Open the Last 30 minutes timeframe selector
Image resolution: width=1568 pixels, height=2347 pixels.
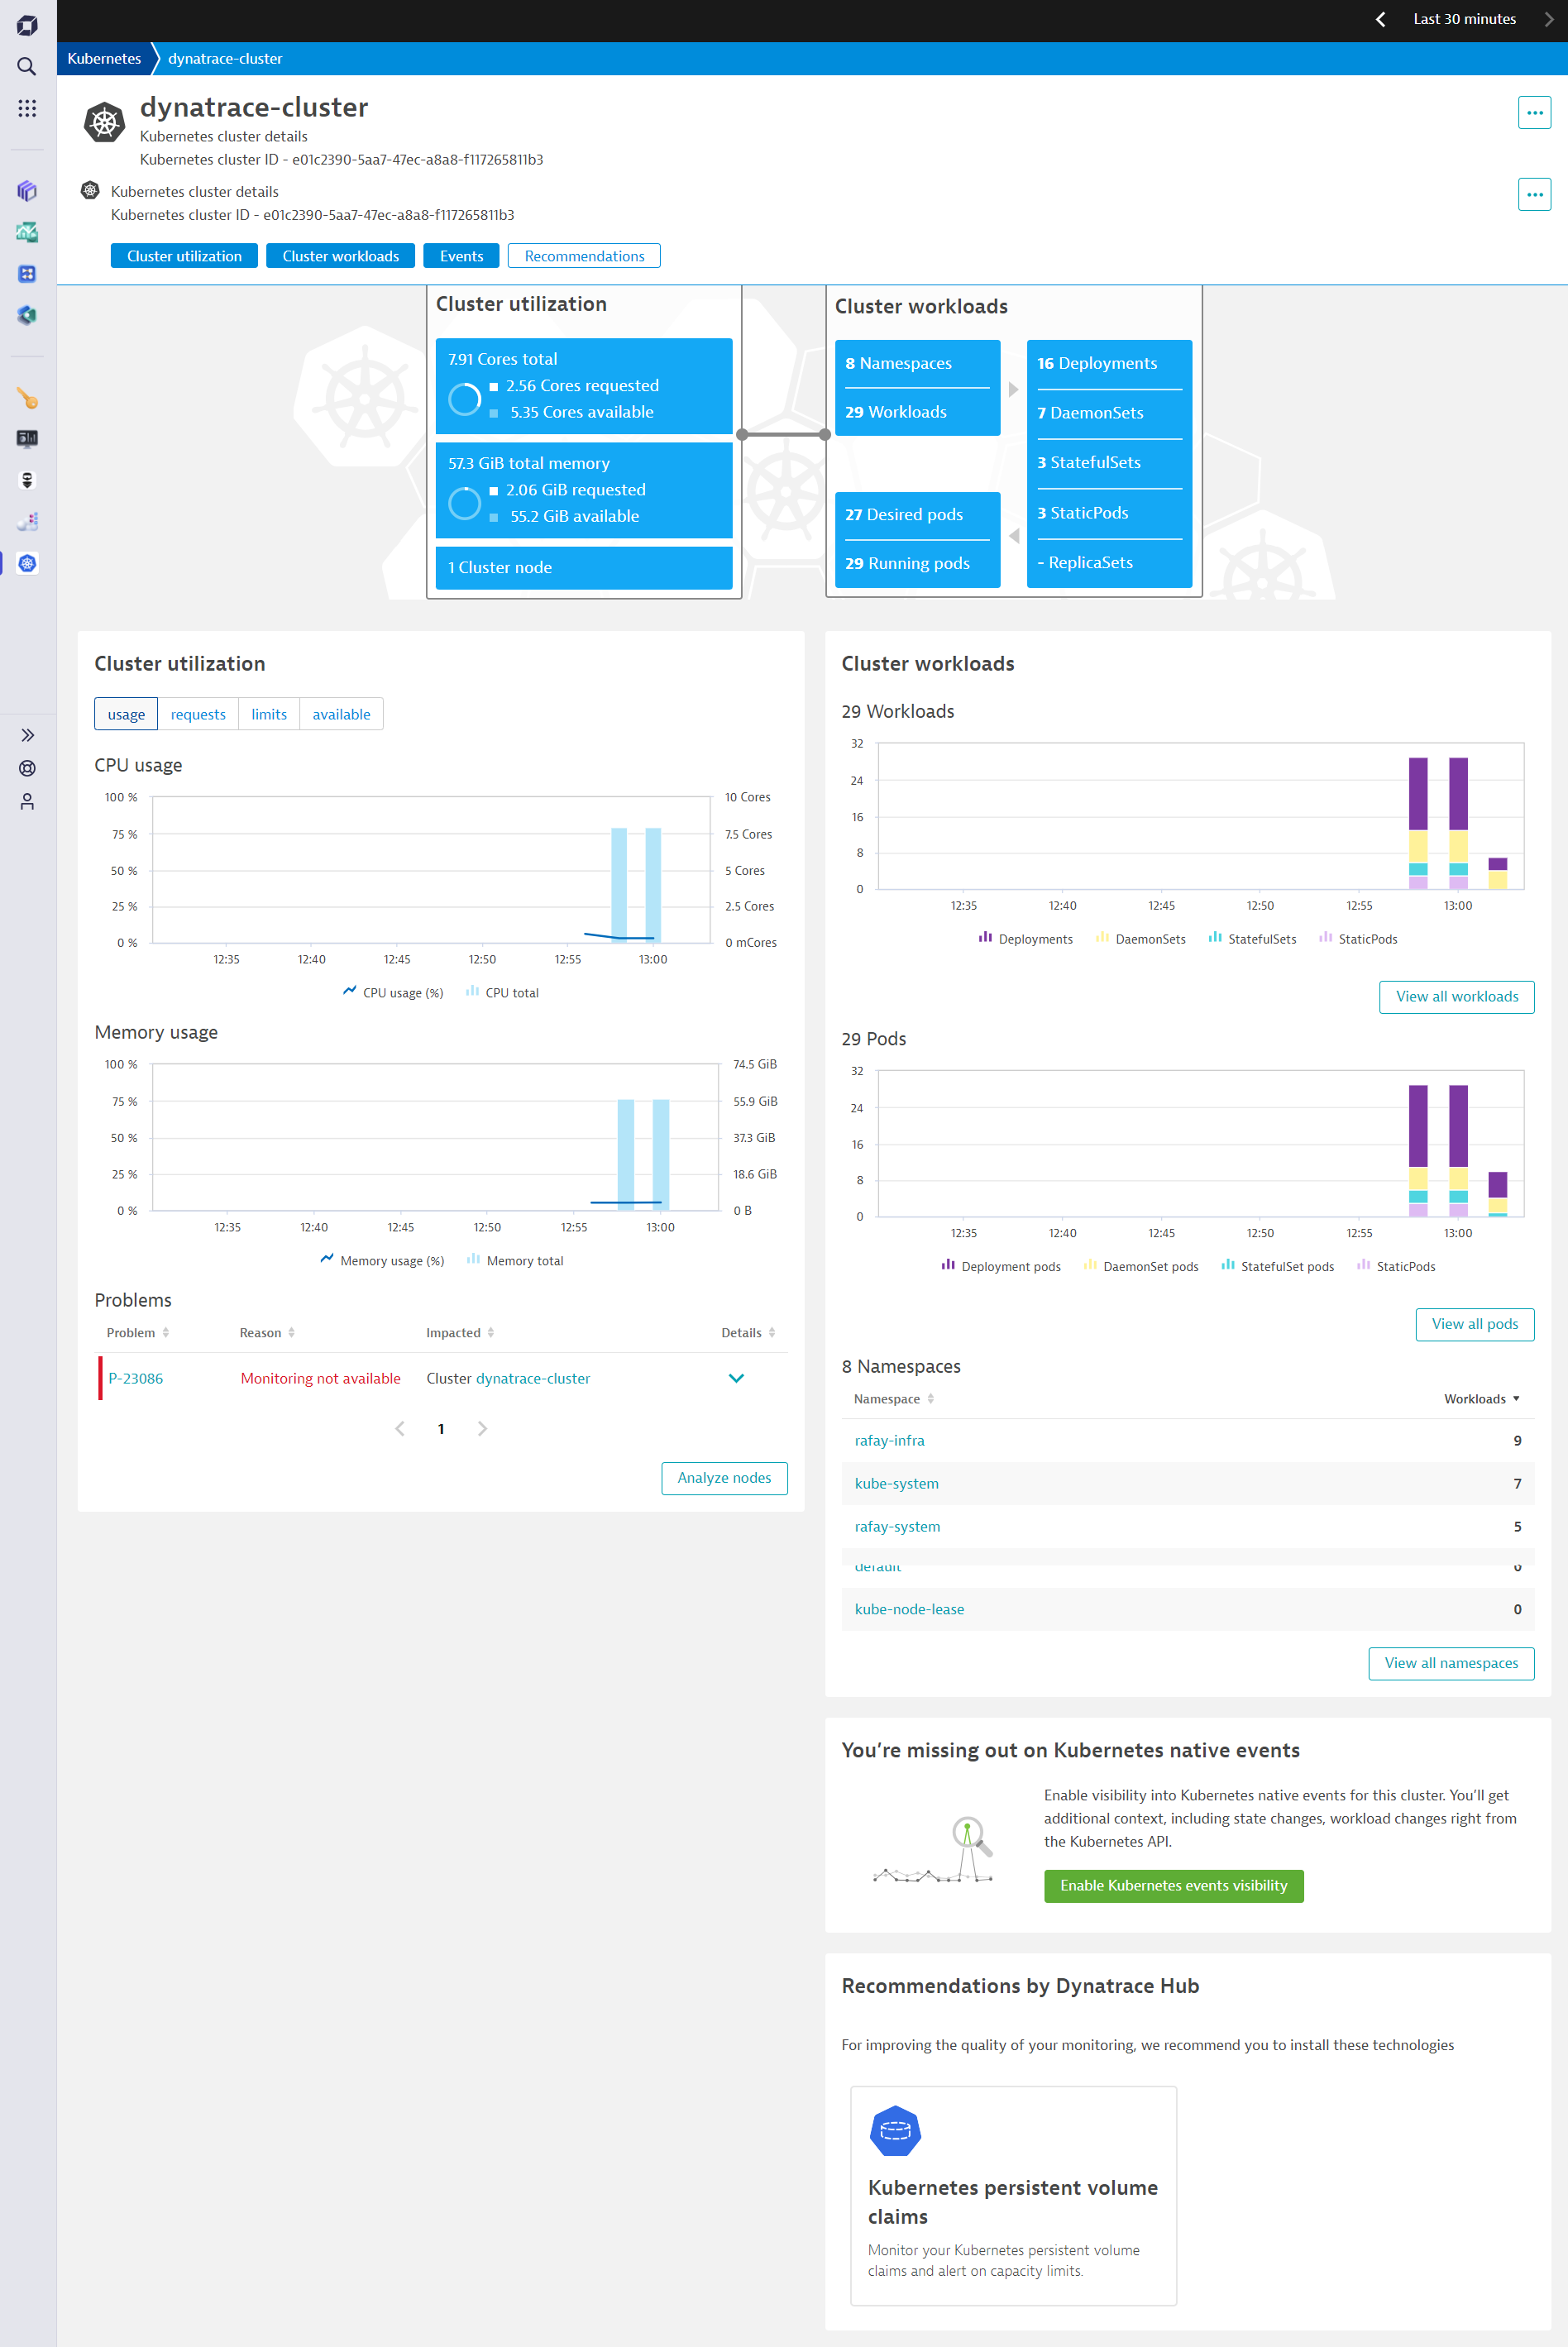[1464, 19]
